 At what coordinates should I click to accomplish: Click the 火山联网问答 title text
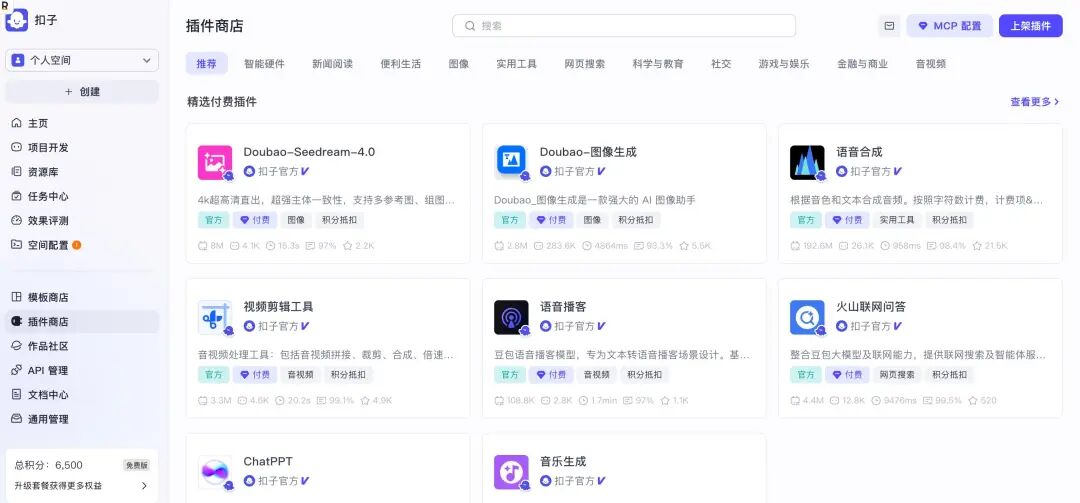click(x=871, y=307)
